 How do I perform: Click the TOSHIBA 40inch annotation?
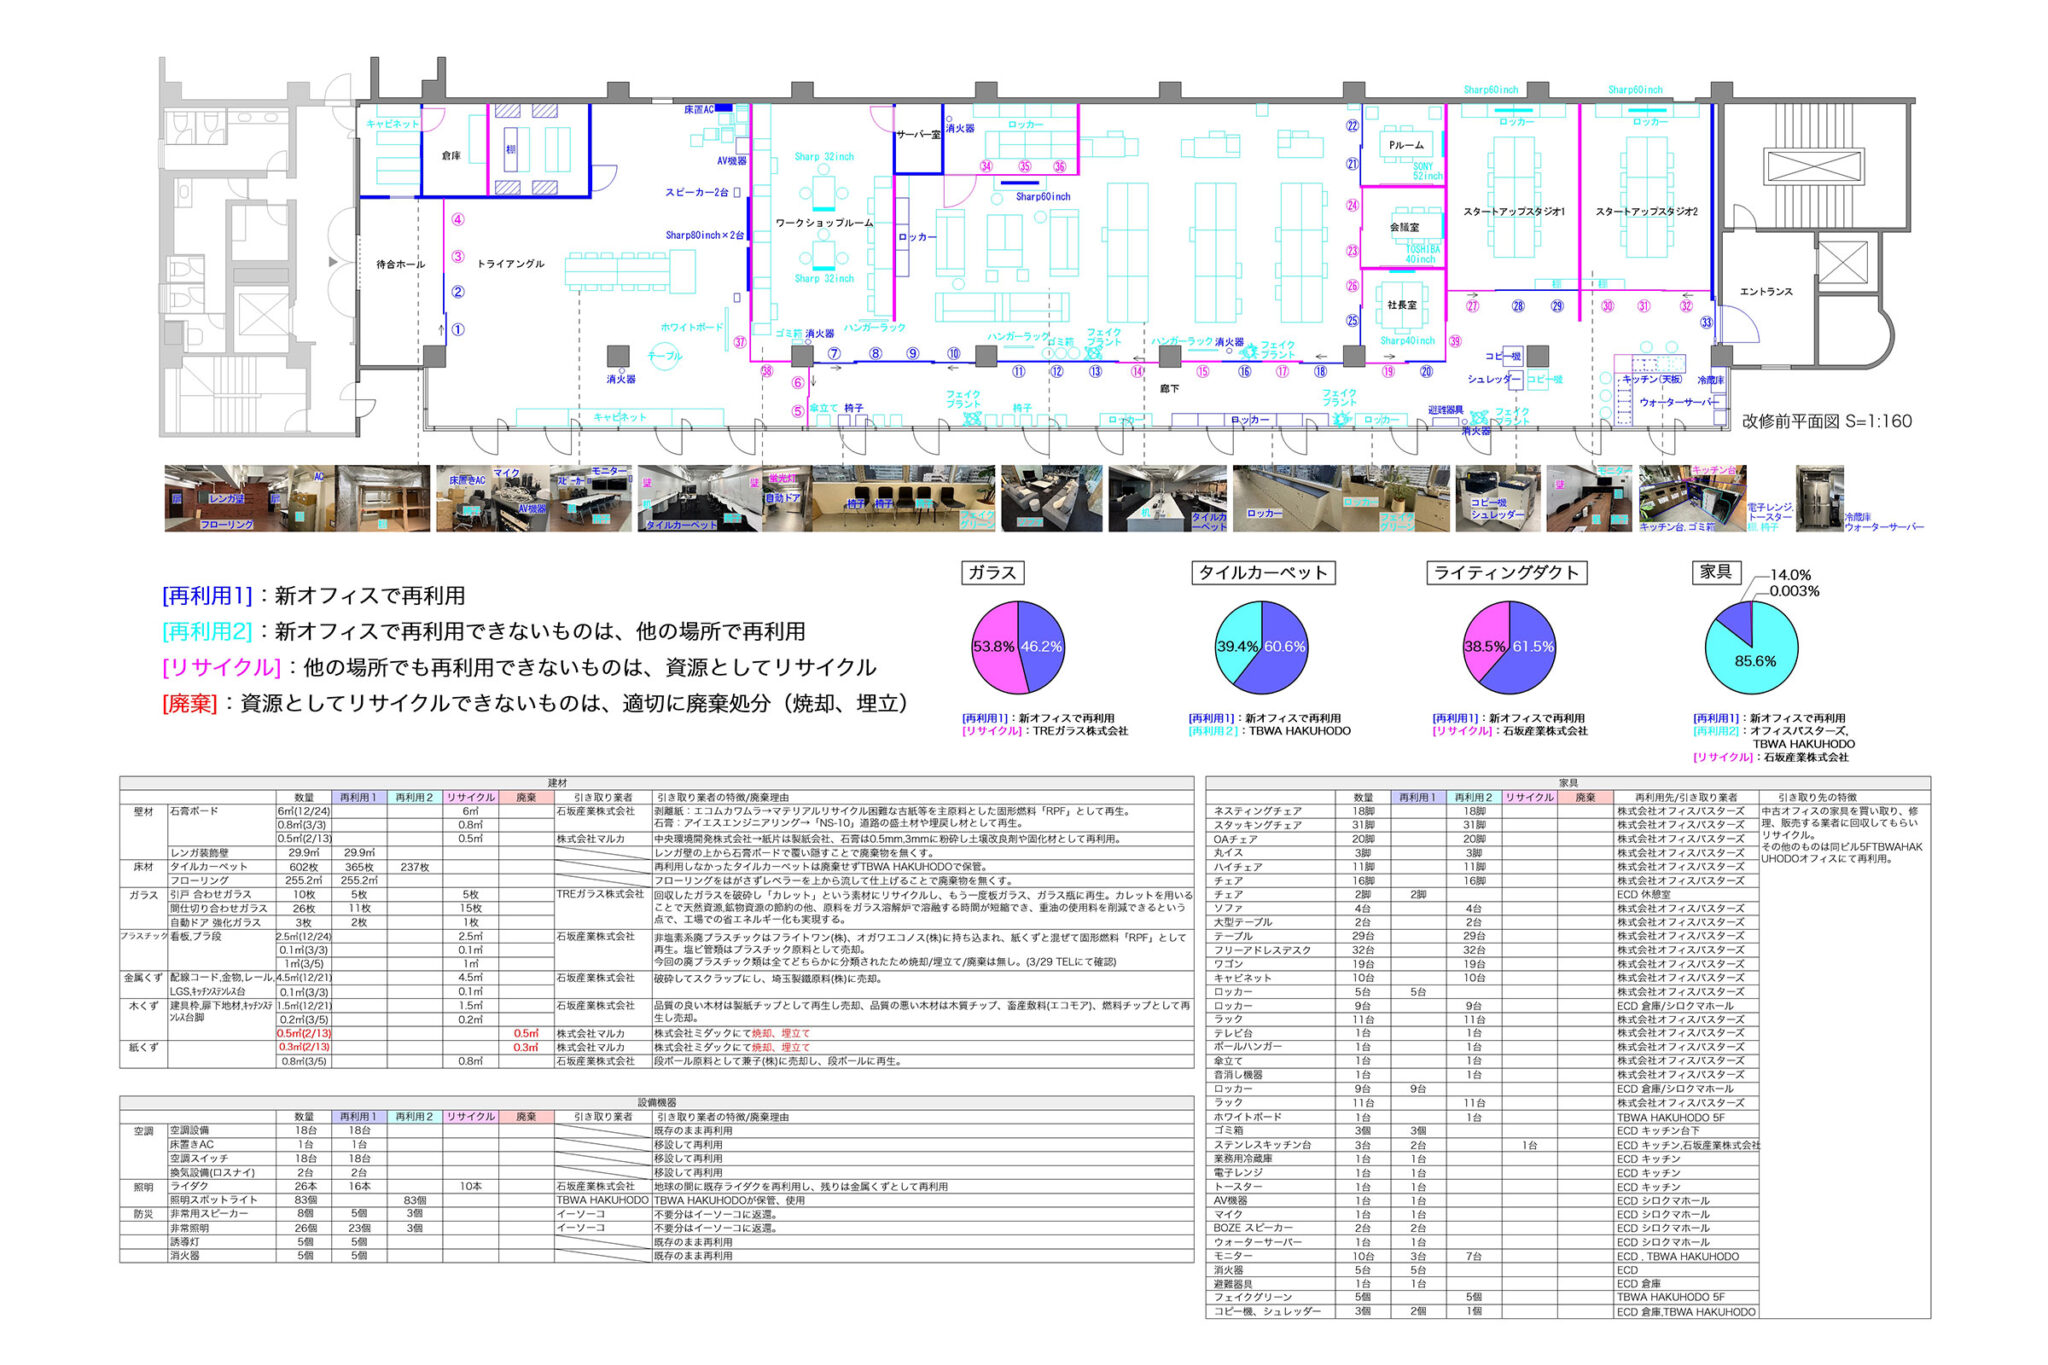[1422, 254]
